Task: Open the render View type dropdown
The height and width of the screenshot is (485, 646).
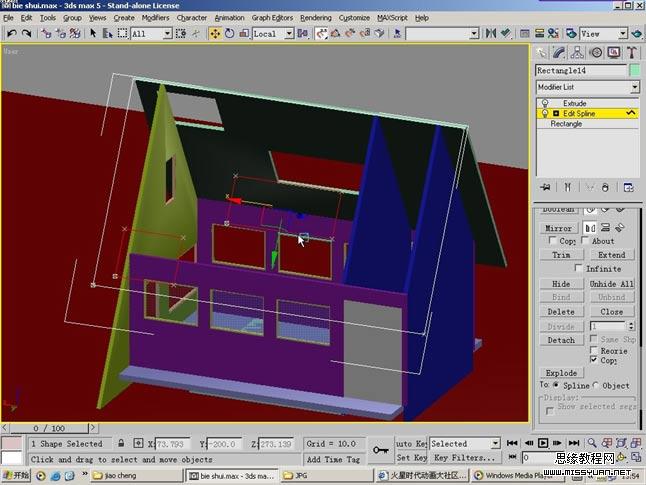Action: pos(623,33)
